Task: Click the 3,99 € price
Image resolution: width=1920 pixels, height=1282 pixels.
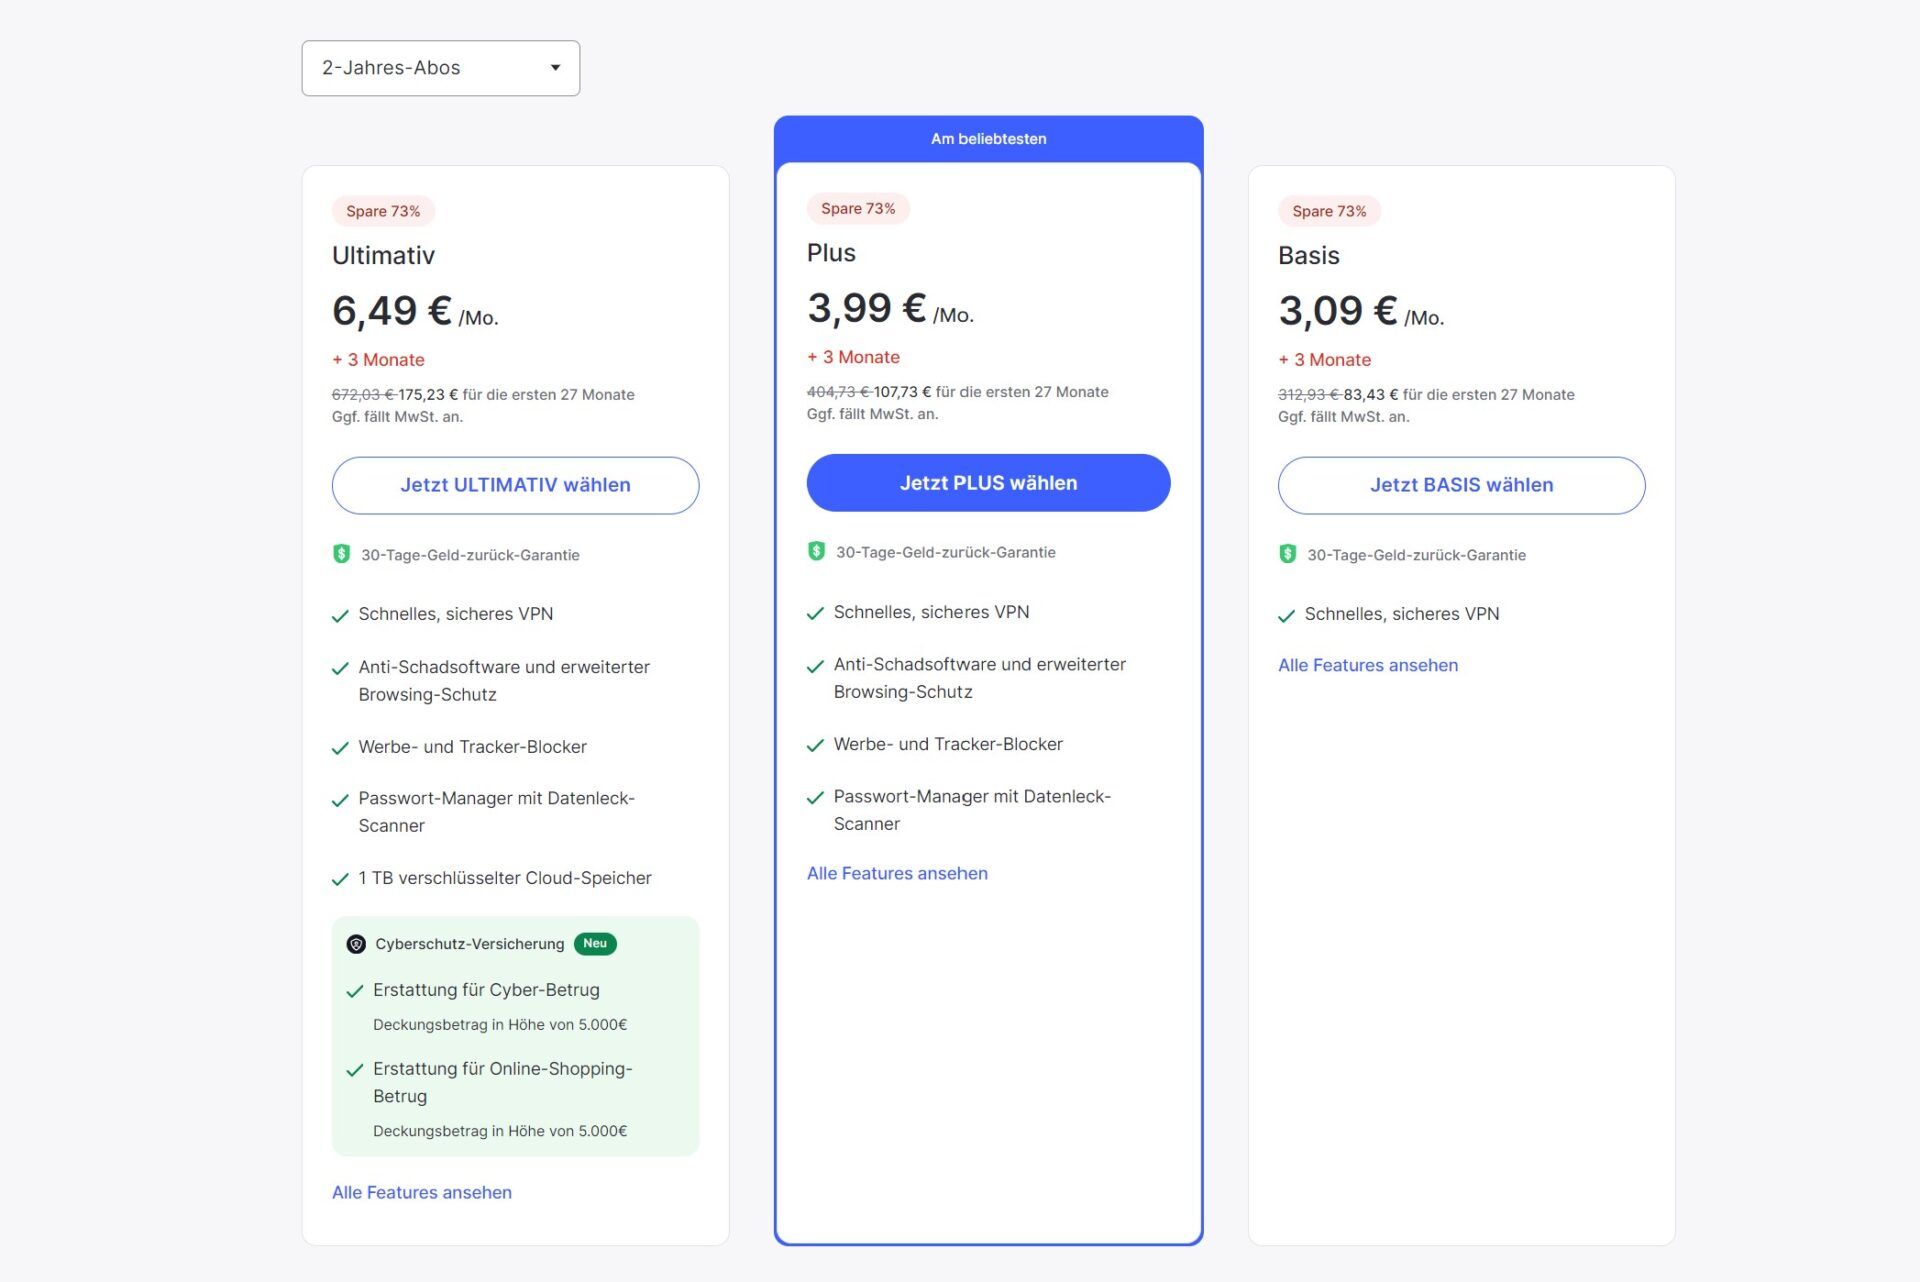Action: coord(867,308)
